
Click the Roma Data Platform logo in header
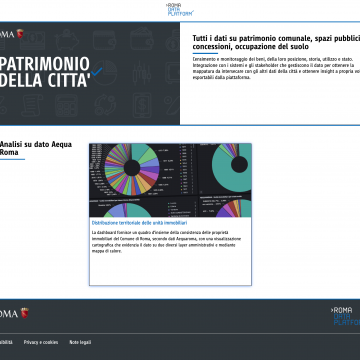point(180,9)
